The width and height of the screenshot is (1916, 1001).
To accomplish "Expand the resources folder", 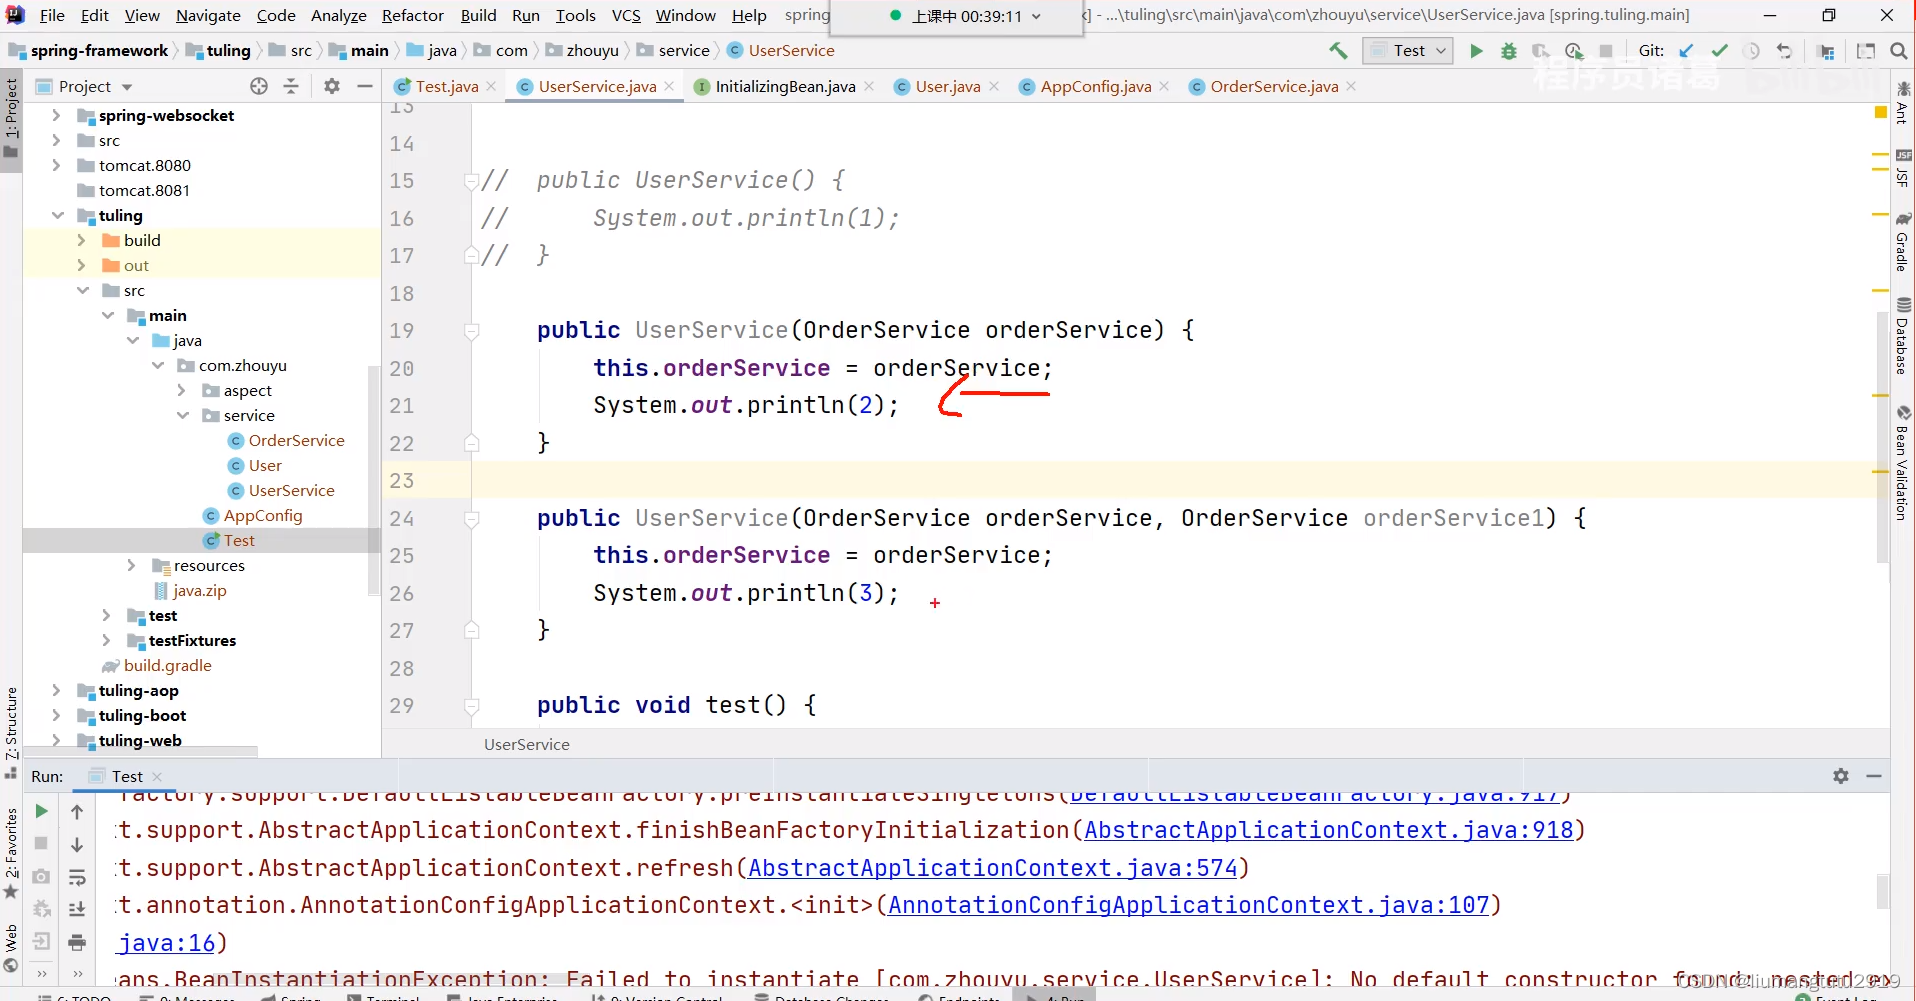I will (131, 566).
